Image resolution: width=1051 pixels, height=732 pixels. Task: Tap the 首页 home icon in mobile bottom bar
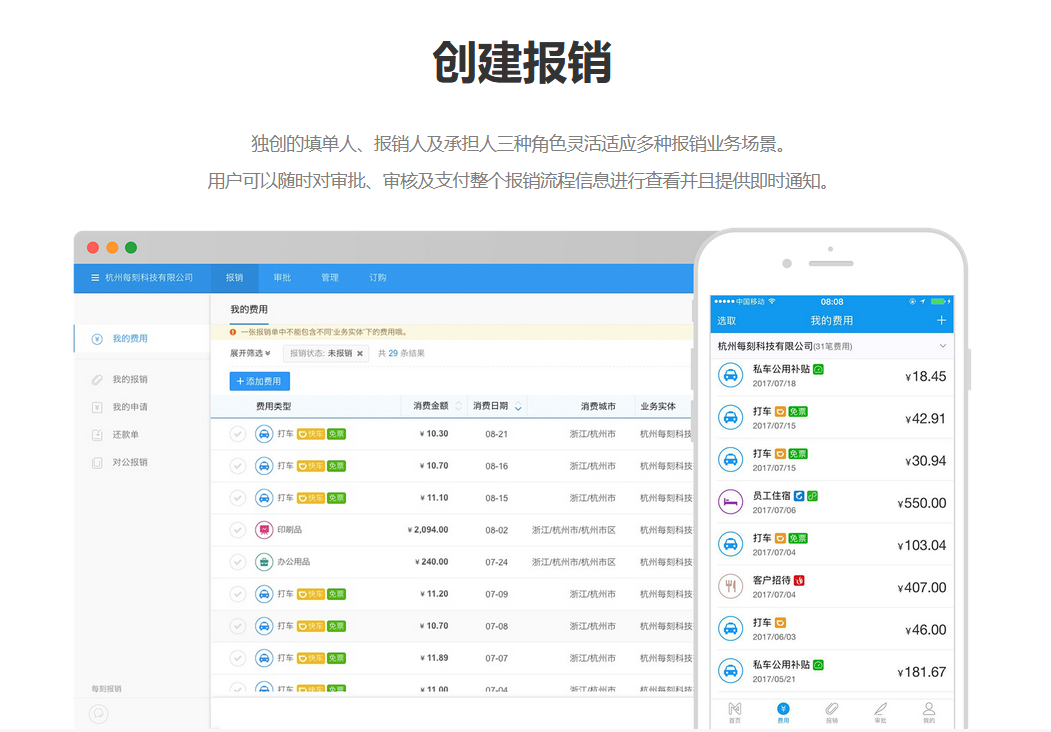pyautogui.click(x=736, y=708)
